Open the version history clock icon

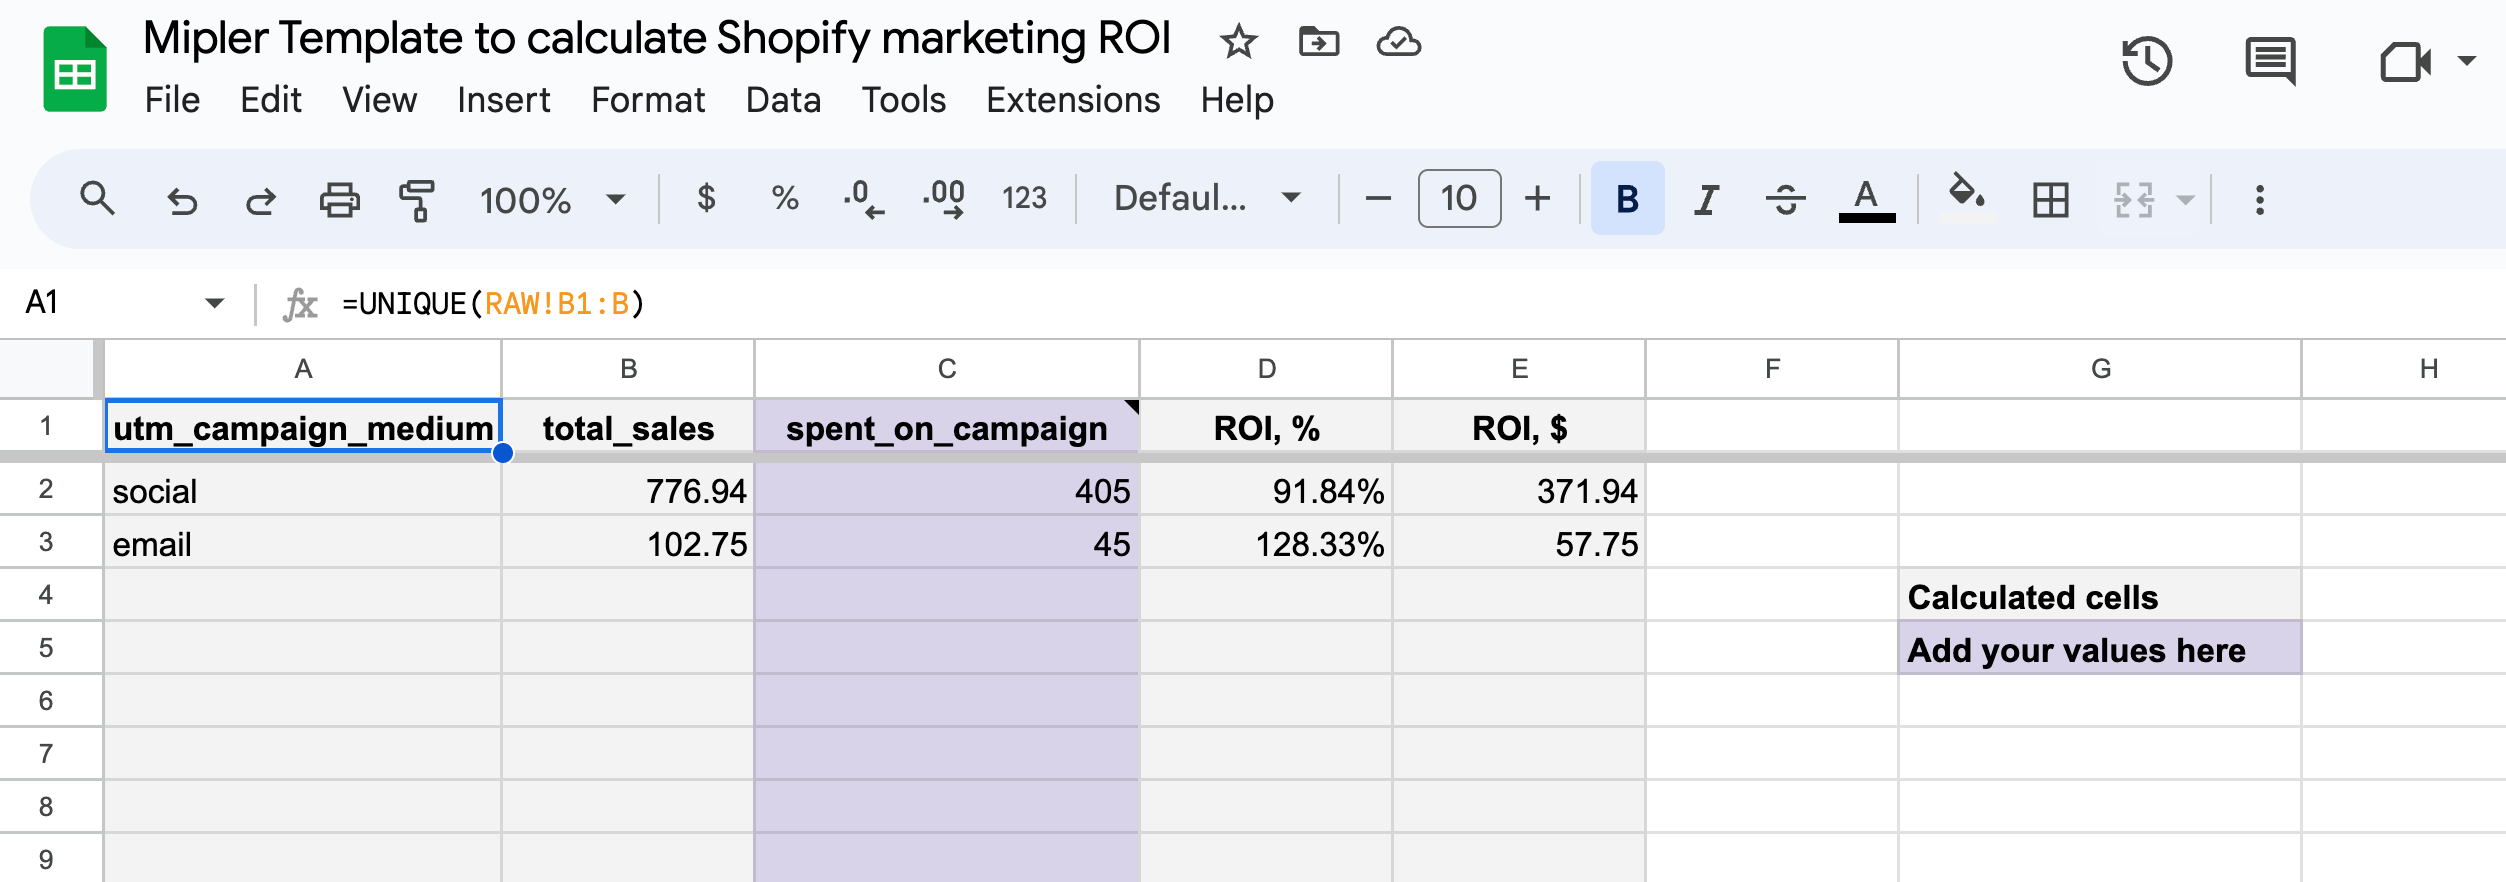pyautogui.click(x=2147, y=62)
